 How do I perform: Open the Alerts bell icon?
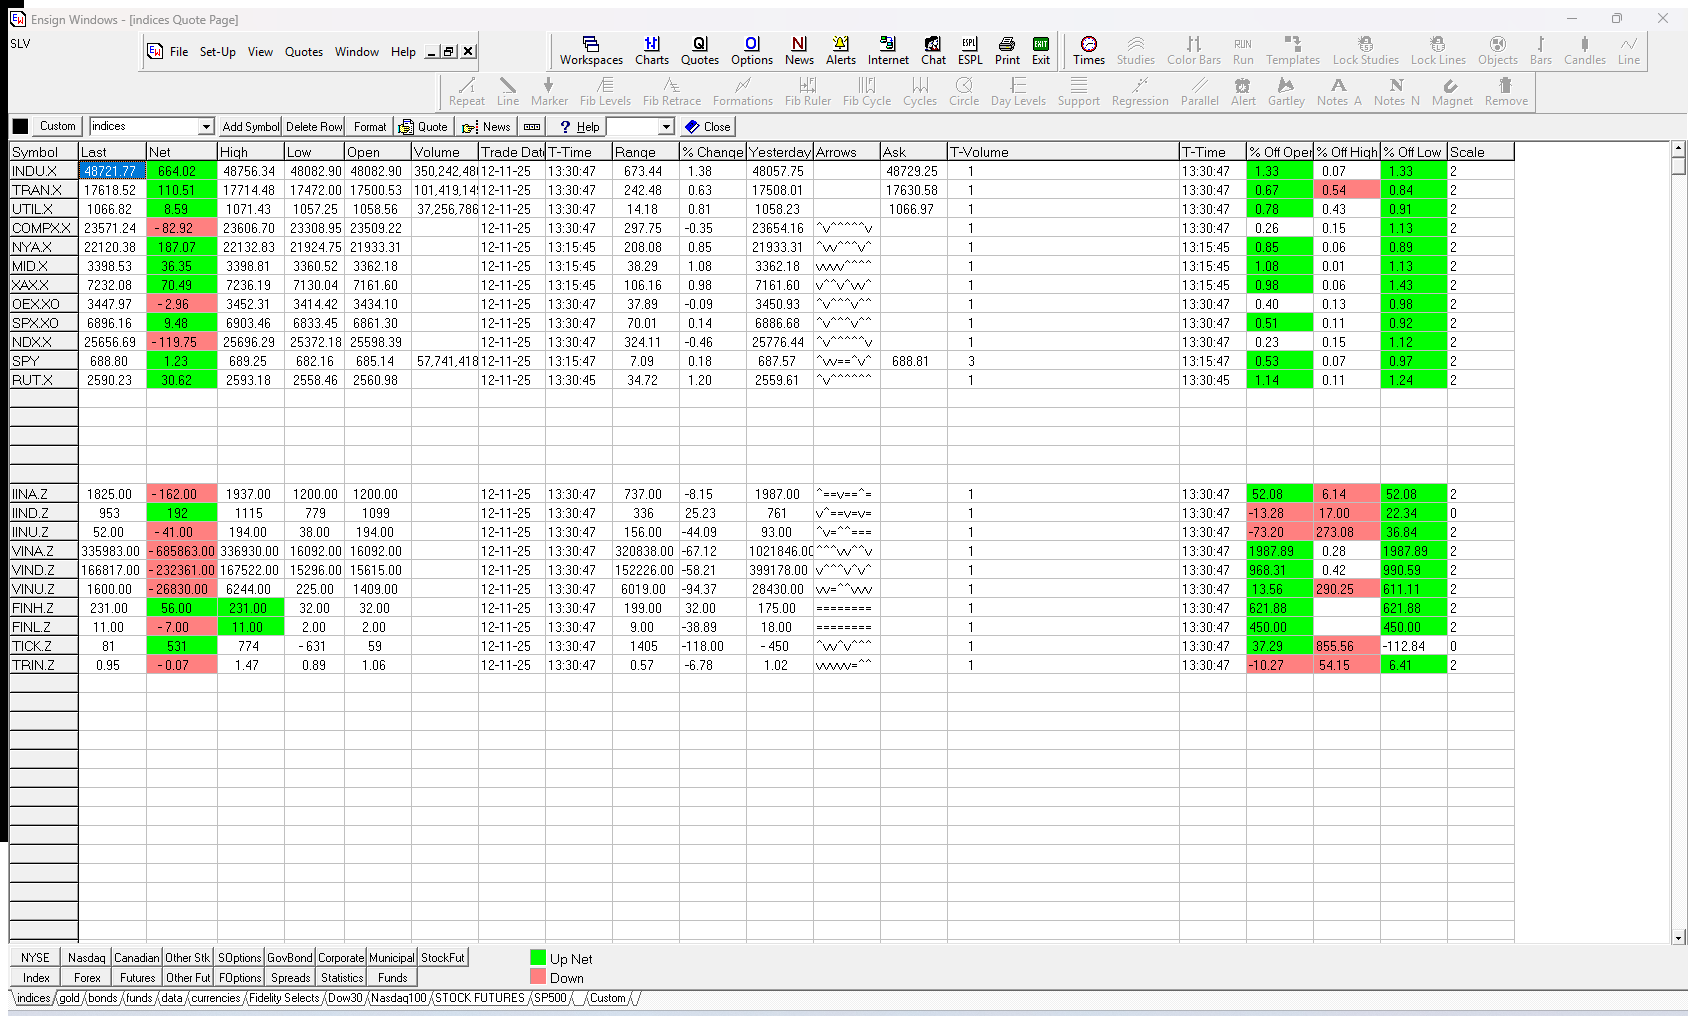(x=840, y=50)
